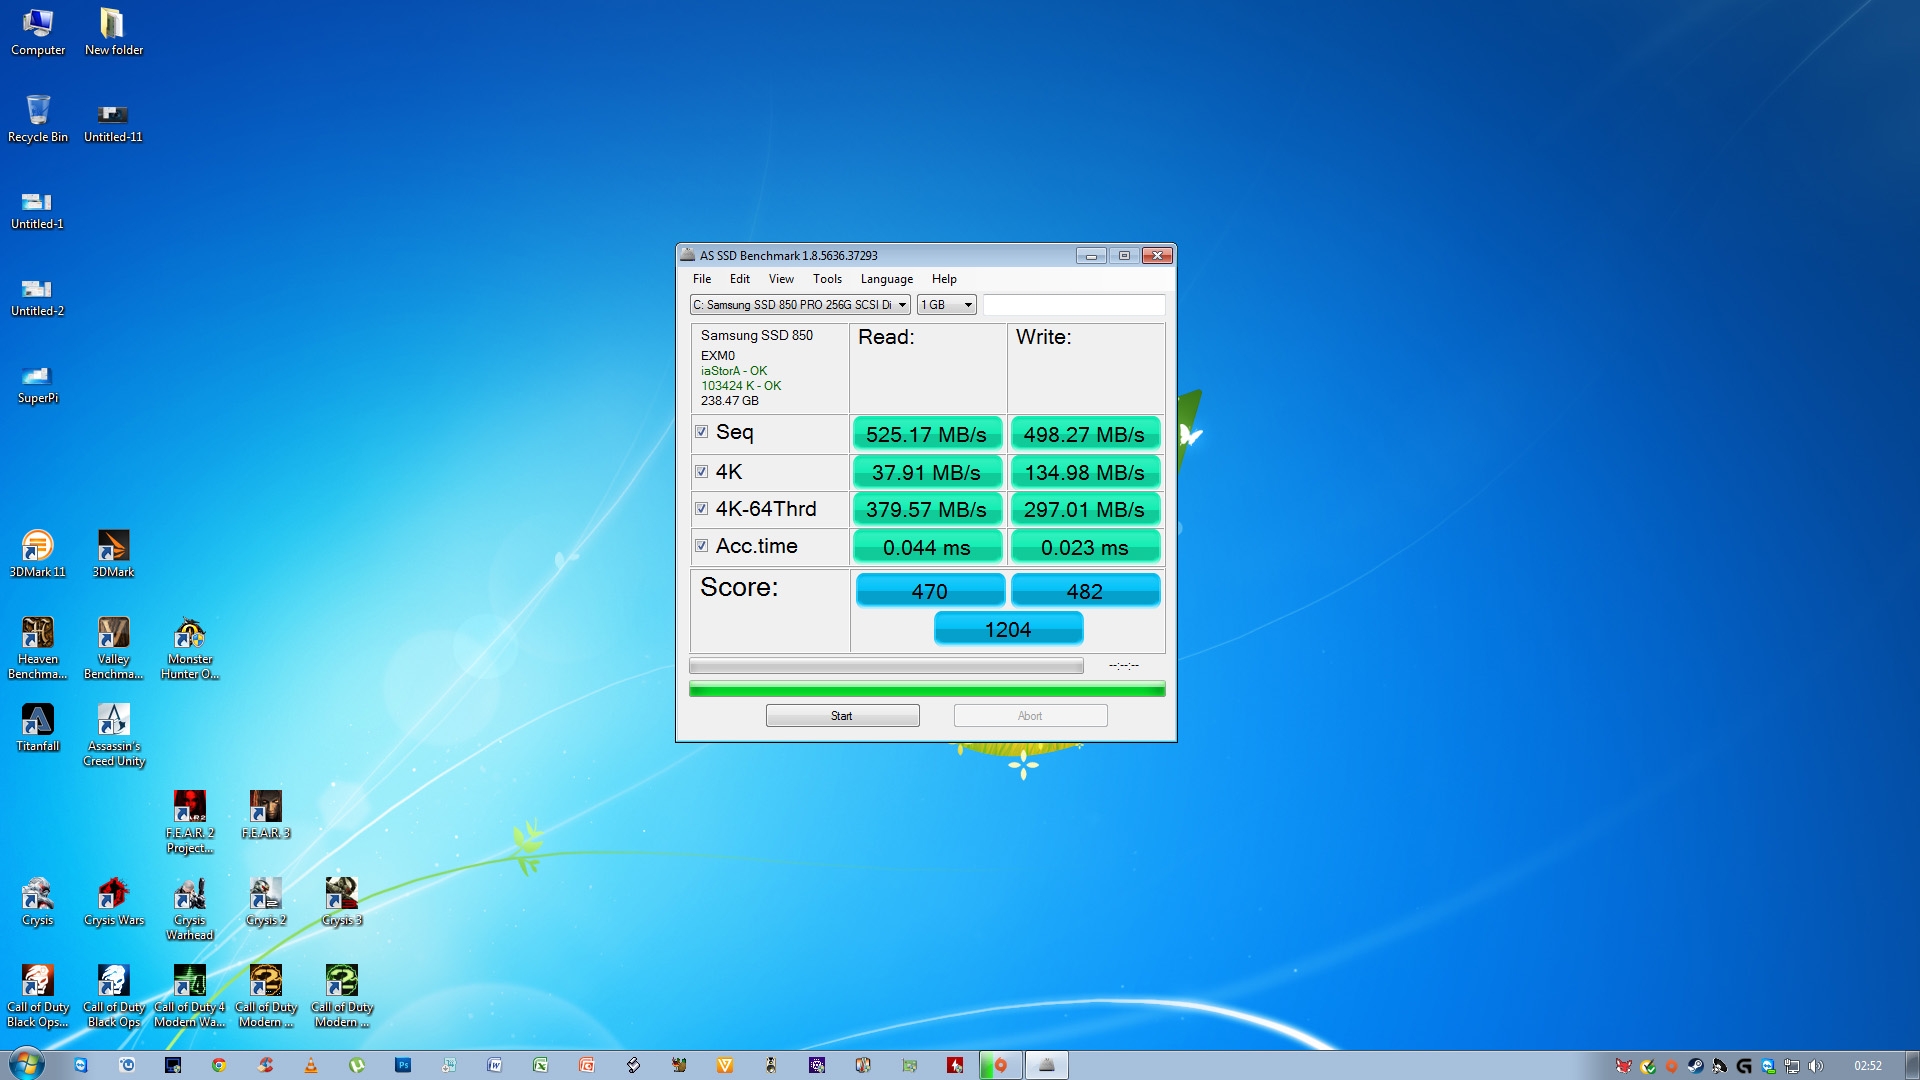Launch the Monster Hunter Online shortcut
Image resolution: width=1920 pixels, height=1080 pixels.
189,647
